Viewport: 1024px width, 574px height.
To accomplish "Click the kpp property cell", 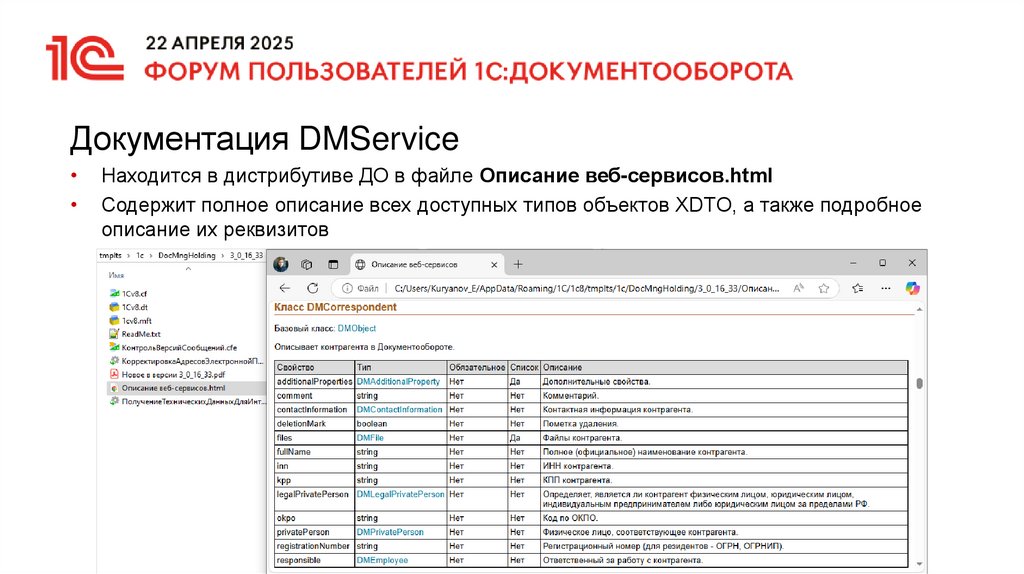I will pyautogui.click(x=315, y=480).
